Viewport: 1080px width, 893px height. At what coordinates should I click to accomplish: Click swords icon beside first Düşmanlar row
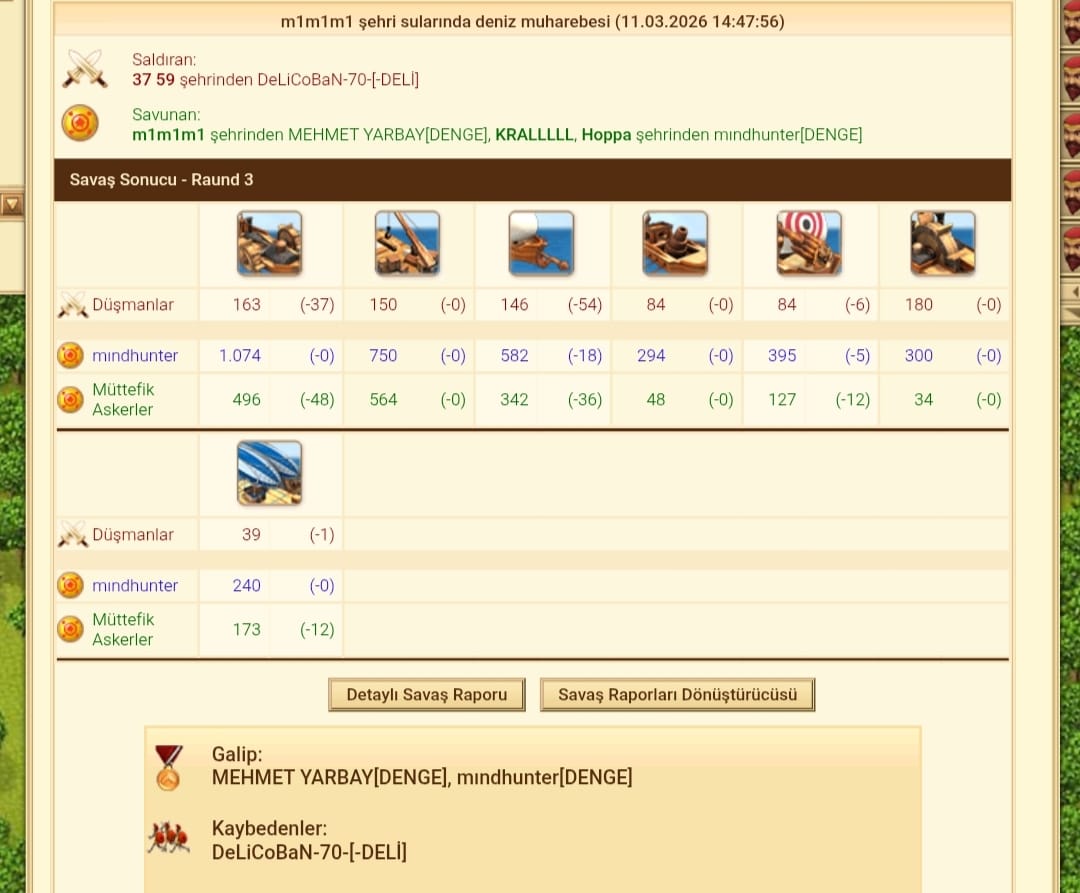72,305
